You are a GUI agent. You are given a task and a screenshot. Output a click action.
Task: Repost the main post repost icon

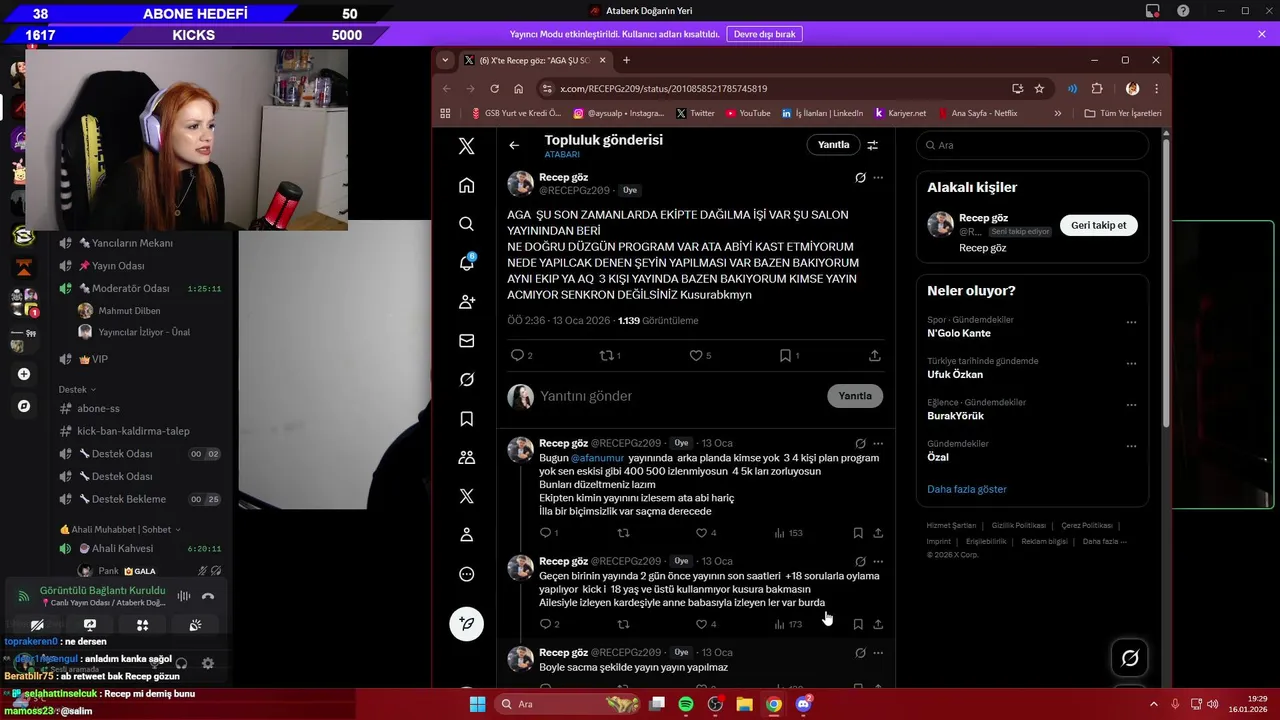(x=609, y=355)
